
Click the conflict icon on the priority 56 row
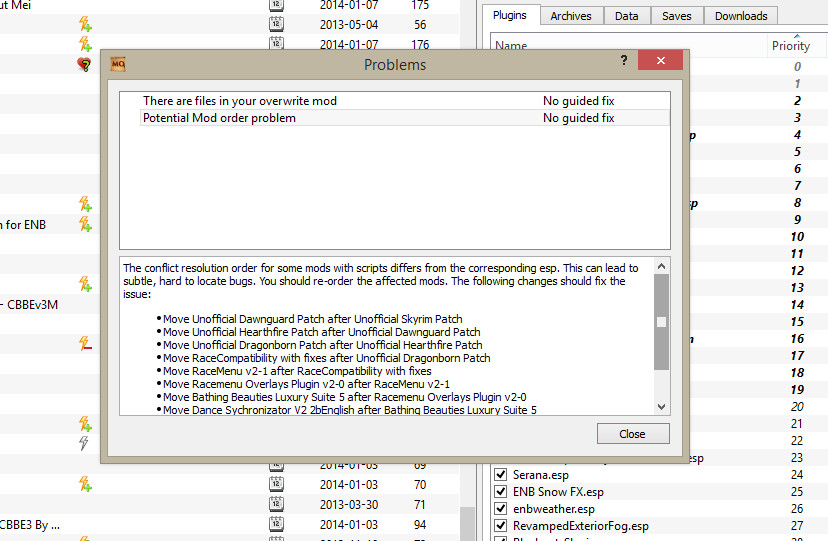coord(85,24)
